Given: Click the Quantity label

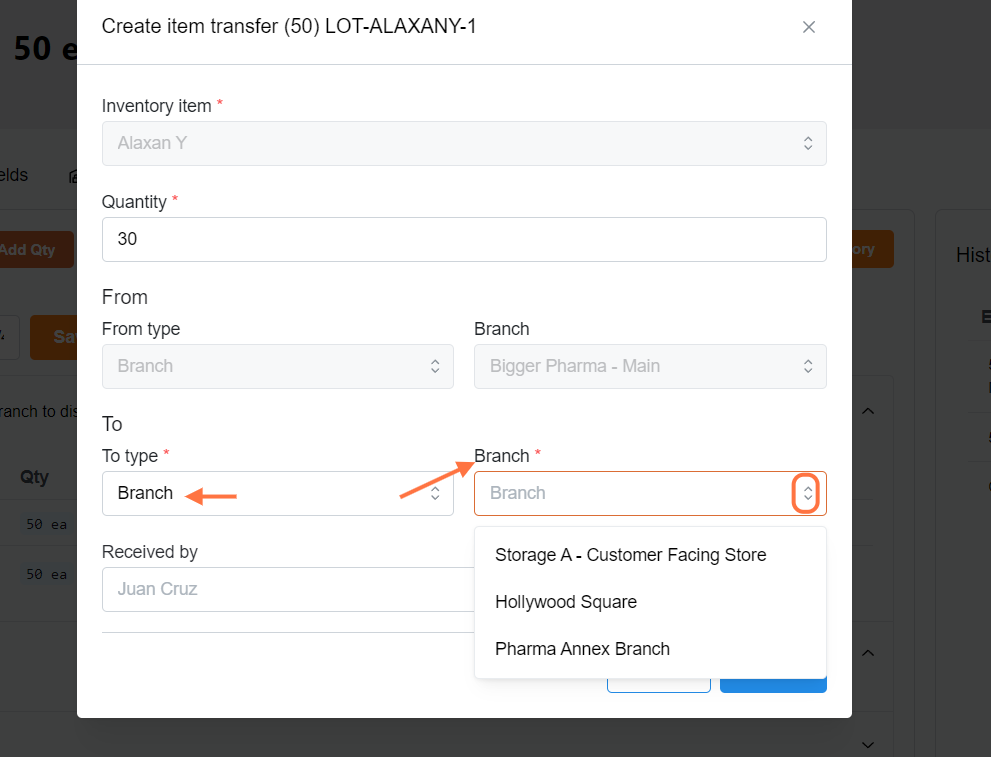Looking at the screenshot, I should tap(134, 202).
